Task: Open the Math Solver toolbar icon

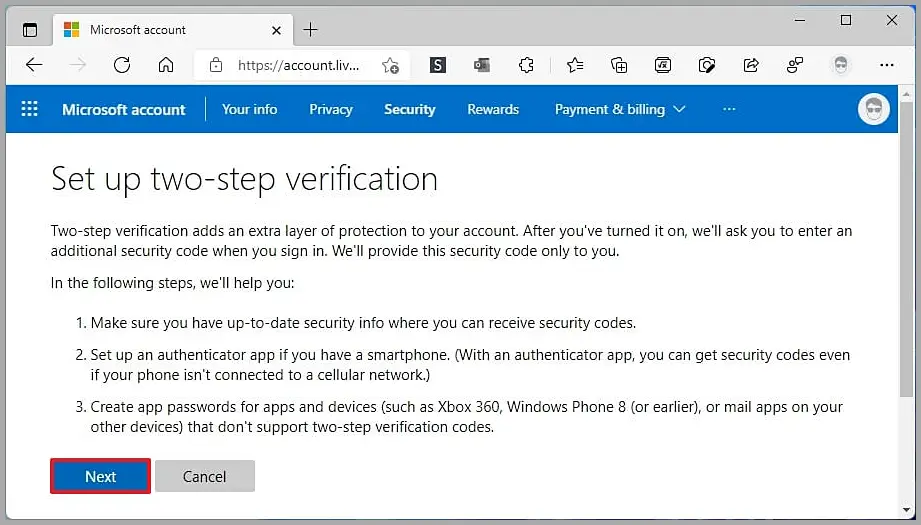Action: [x=663, y=65]
